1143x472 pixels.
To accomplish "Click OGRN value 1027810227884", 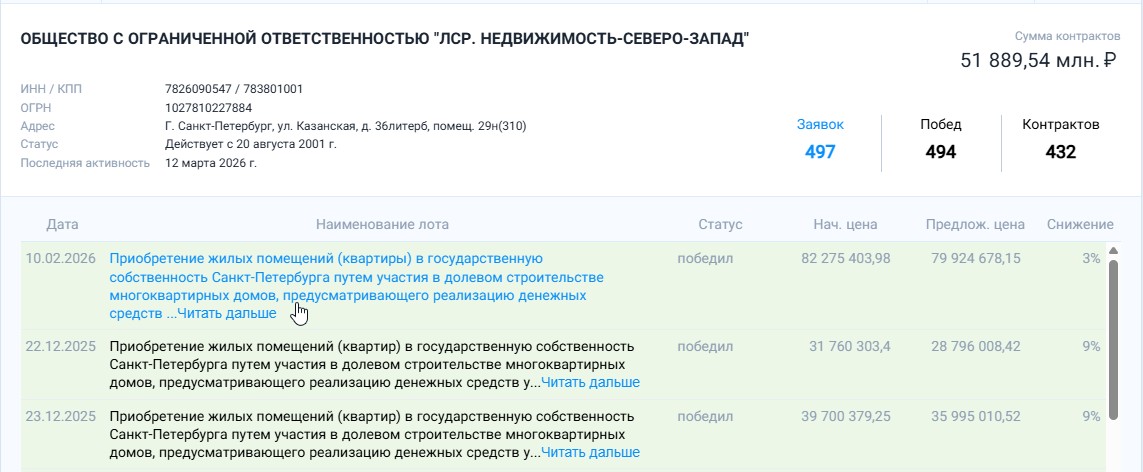I will point(208,108).
